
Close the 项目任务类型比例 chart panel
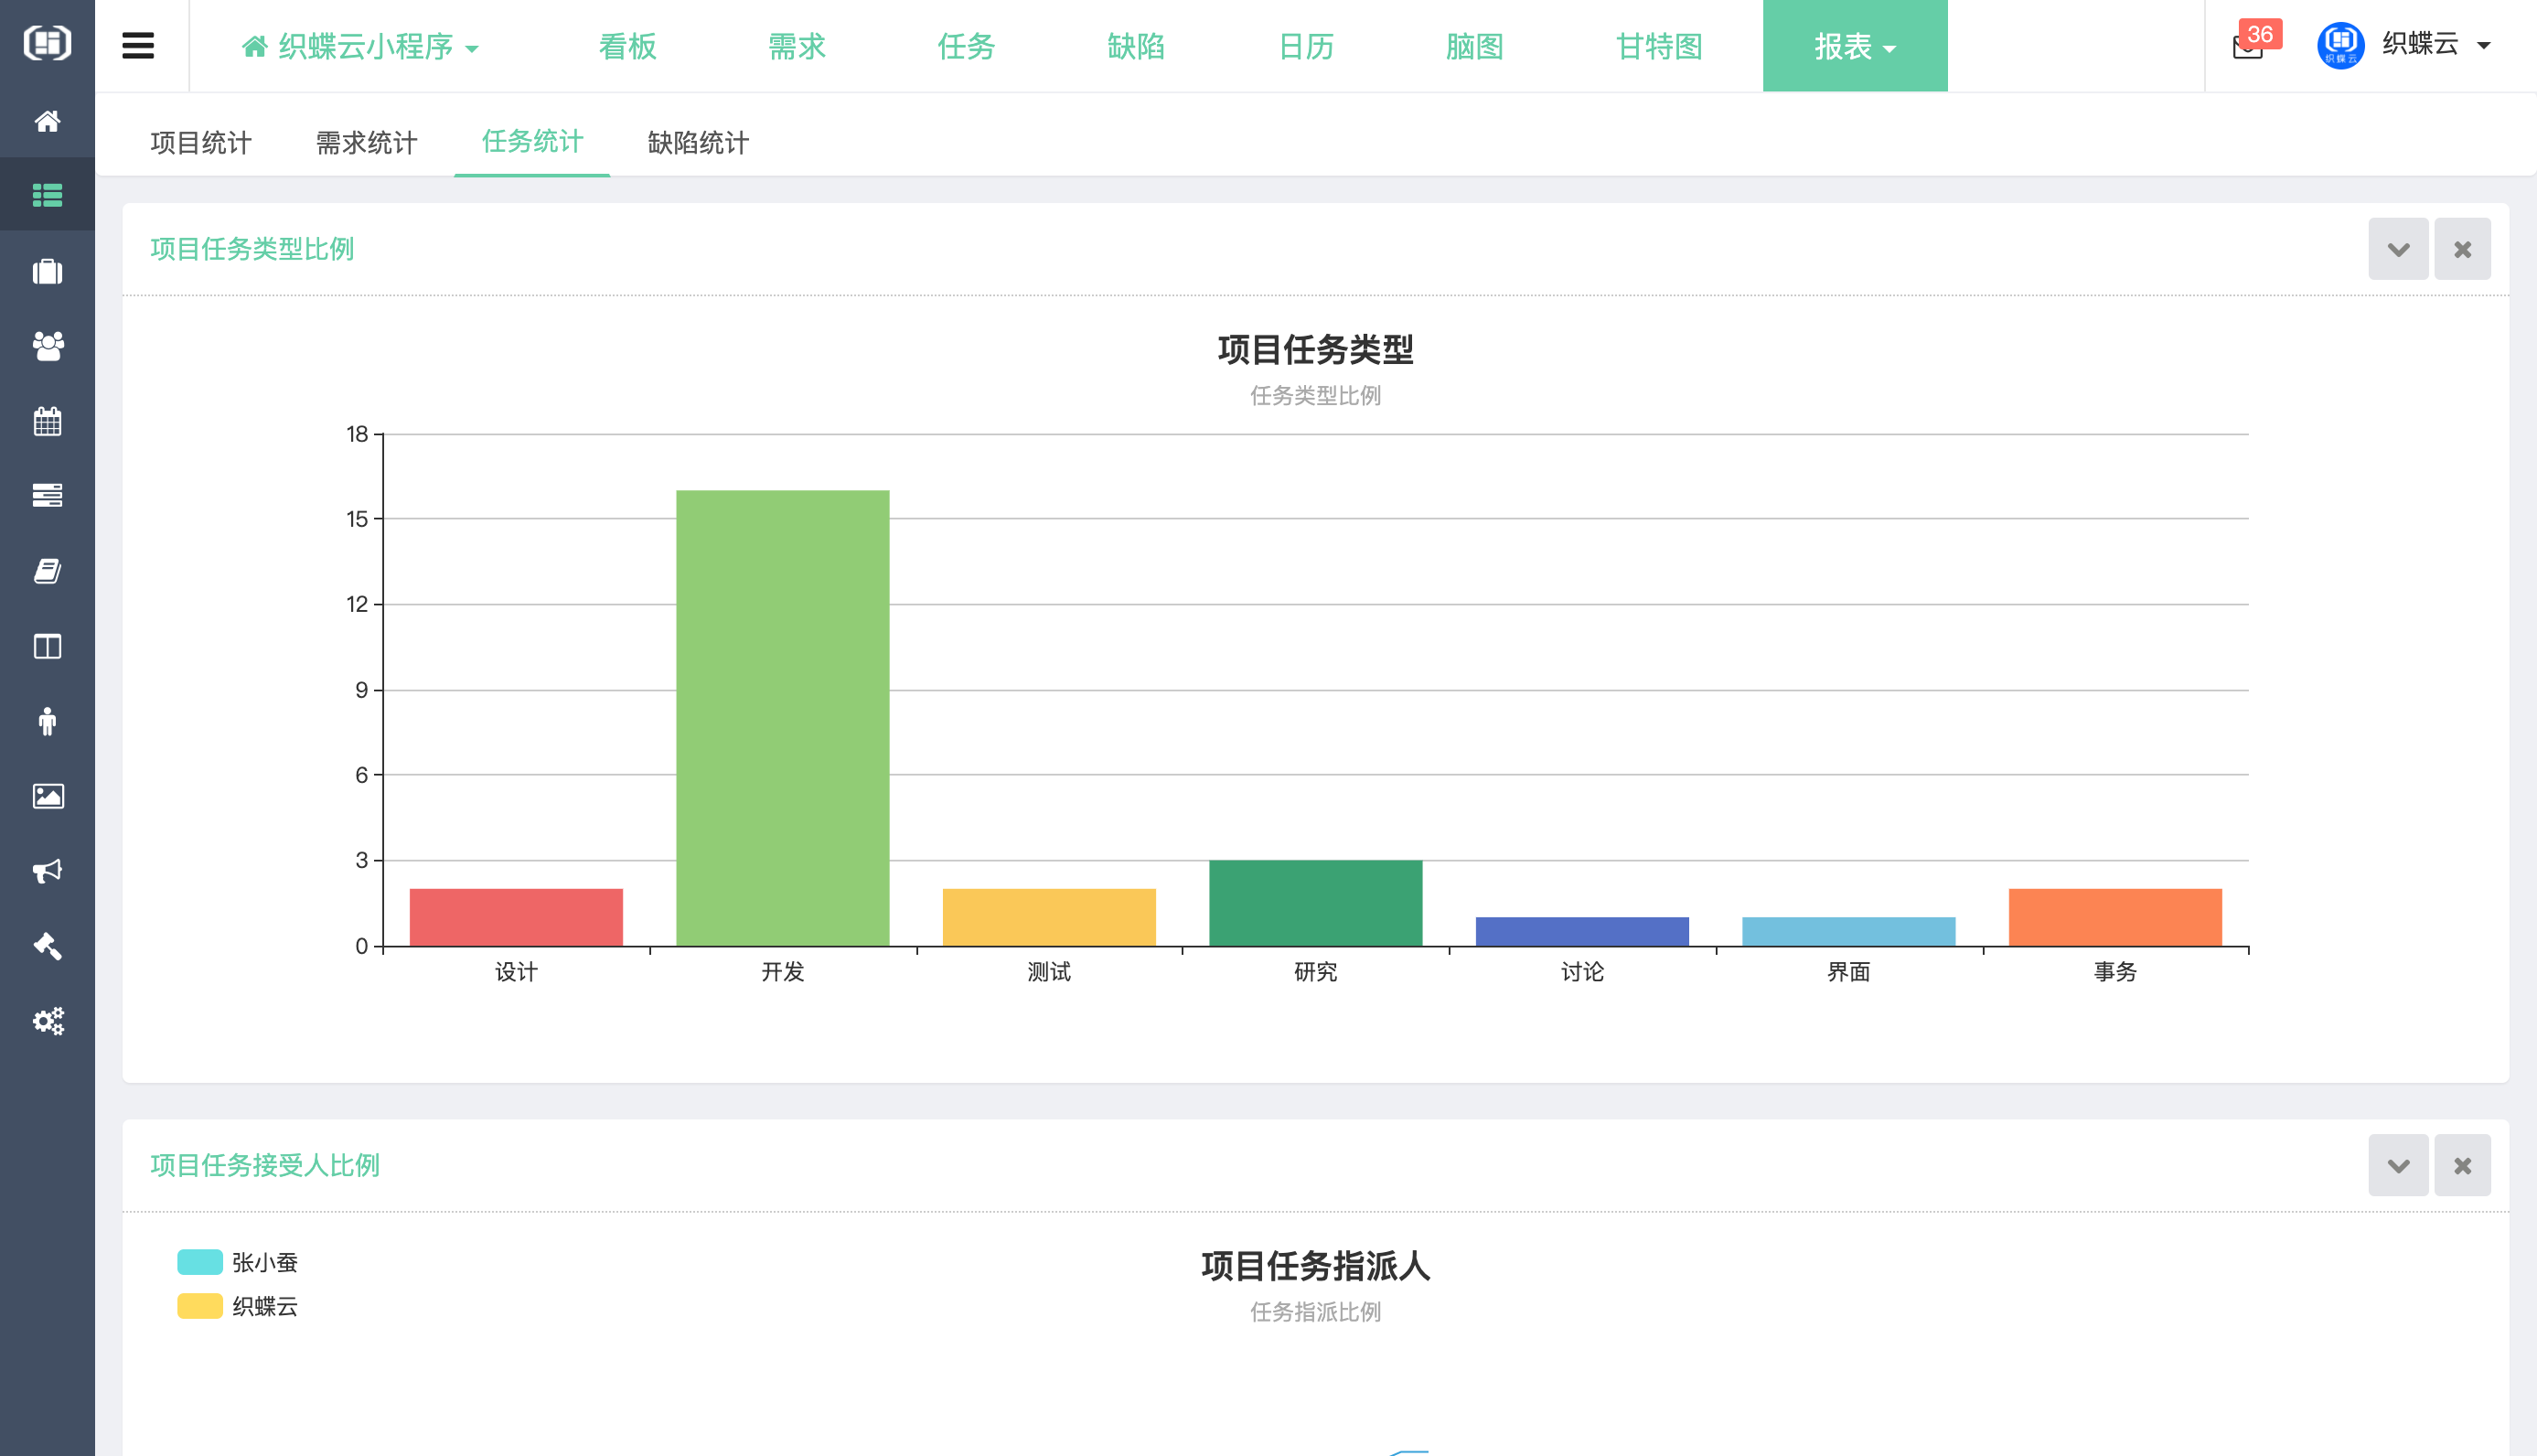click(x=2463, y=248)
